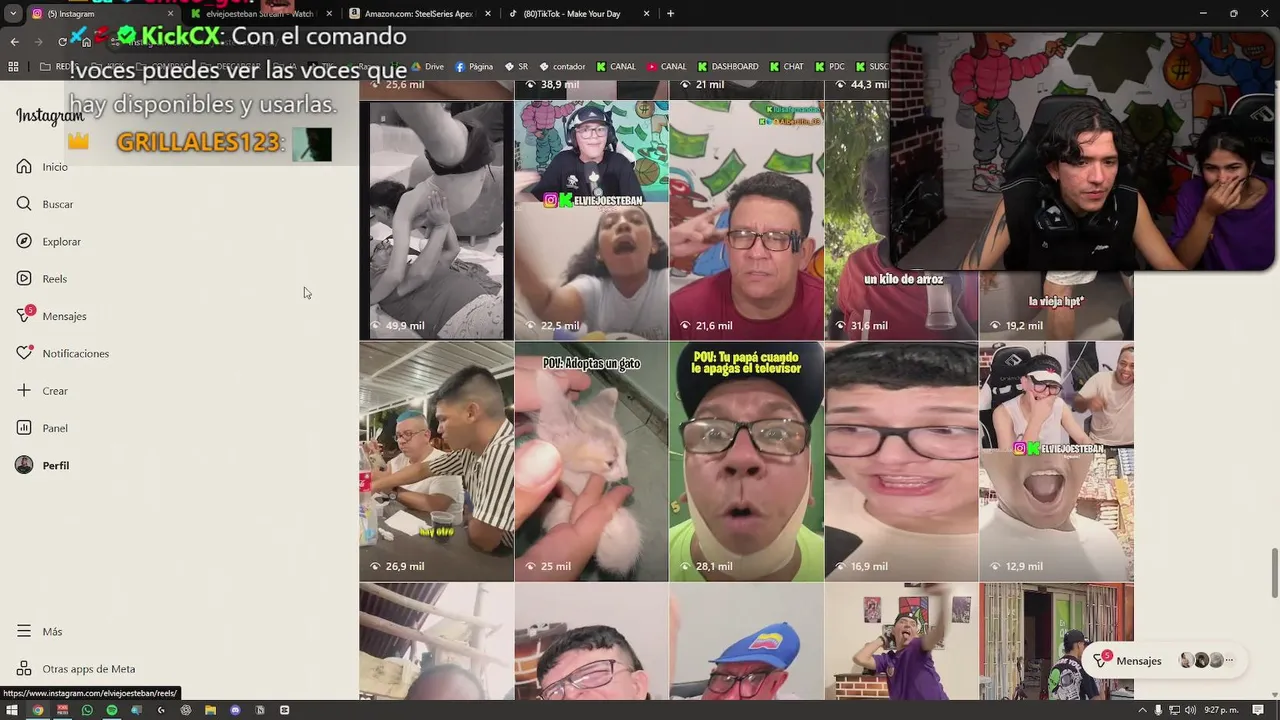The width and height of the screenshot is (1280, 720).
Task: Open WhatsApp from the taskbar
Action: pos(87,710)
